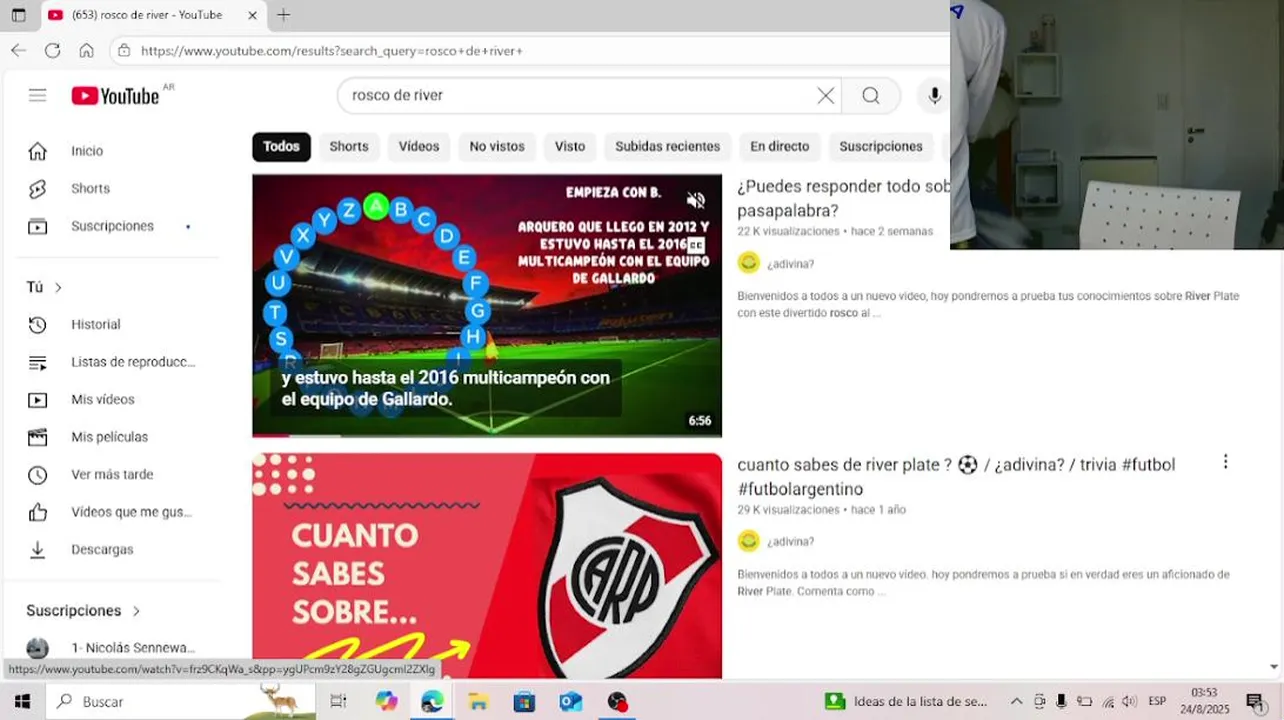Open the YouTube hamburger guide menu
Image resolution: width=1284 pixels, height=720 pixels.
[x=37, y=96]
